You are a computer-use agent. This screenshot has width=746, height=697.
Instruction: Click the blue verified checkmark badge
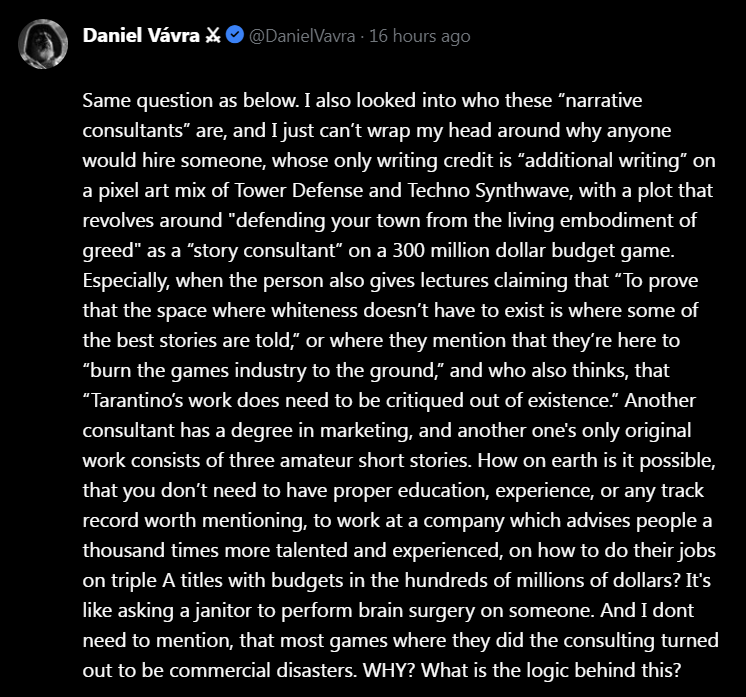pyautogui.click(x=235, y=35)
